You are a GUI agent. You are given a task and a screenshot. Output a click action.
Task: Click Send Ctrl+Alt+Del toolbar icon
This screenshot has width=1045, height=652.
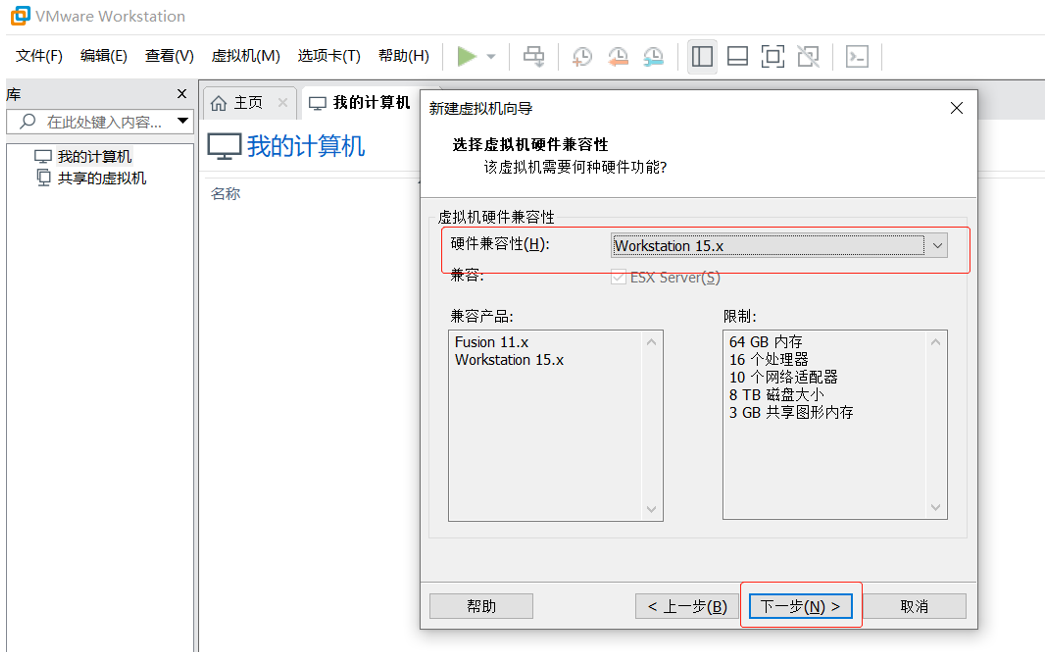click(533, 57)
